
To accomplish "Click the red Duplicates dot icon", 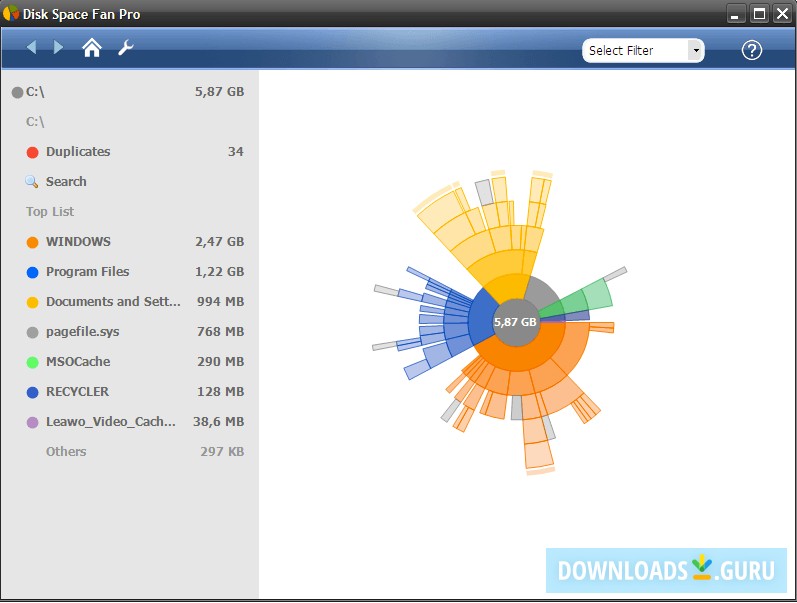I will tap(33, 153).
